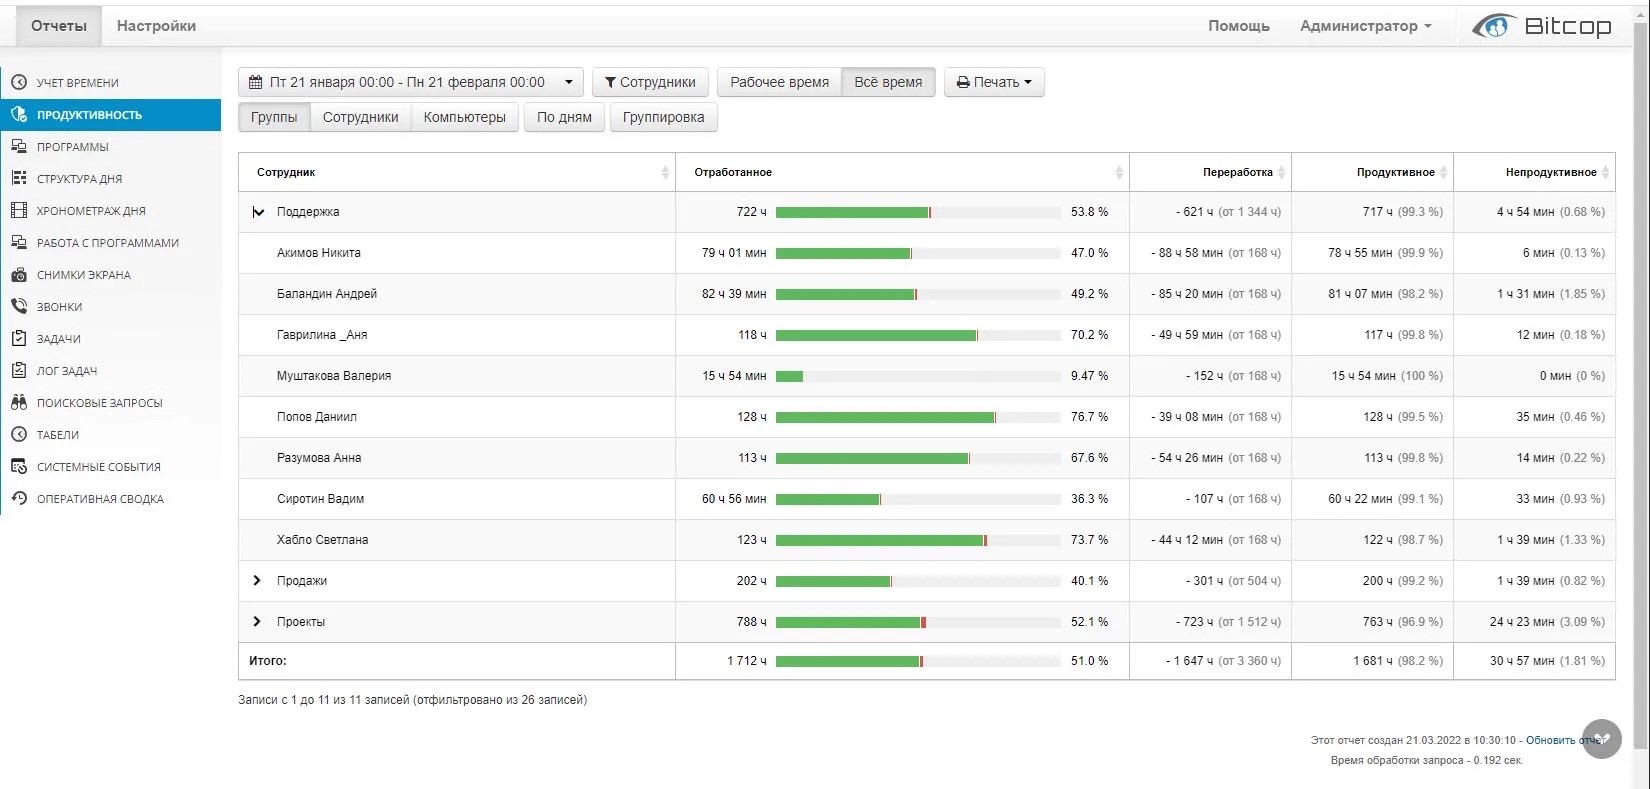This screenshot has height=789, width=1650.
Task: Select employee Разумова Анна
Action: click(x=319, y=458)
